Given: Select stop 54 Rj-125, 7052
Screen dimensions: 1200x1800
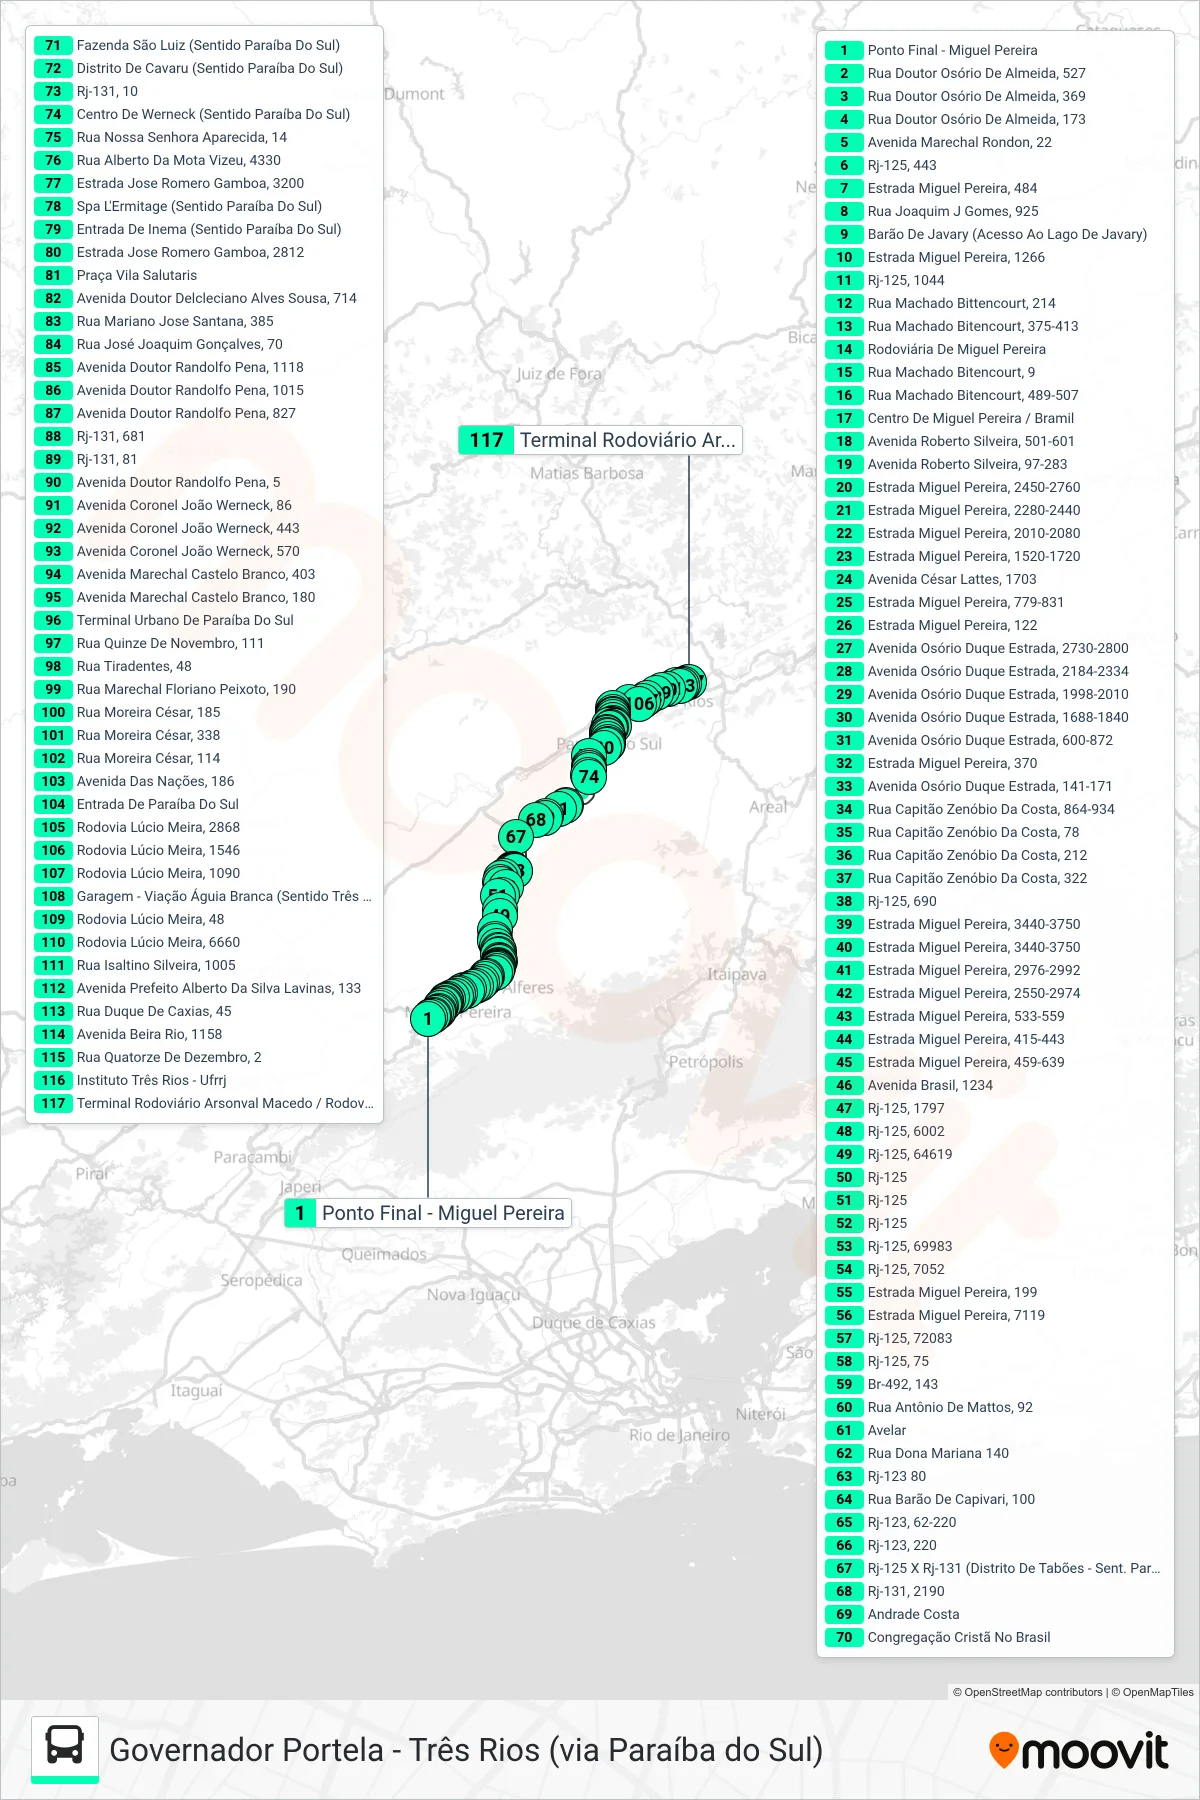Looking at the screenshot, I should coord(995,1269).
